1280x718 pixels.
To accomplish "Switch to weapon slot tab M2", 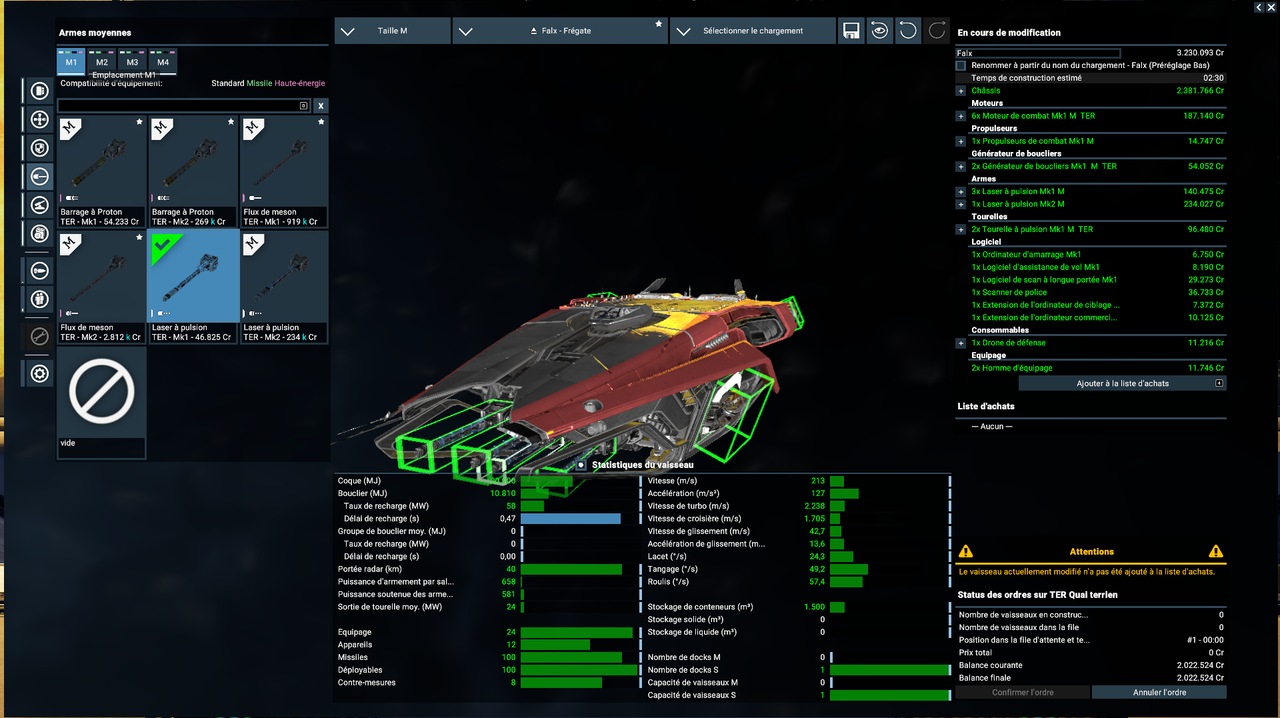I will coord(102,61).
